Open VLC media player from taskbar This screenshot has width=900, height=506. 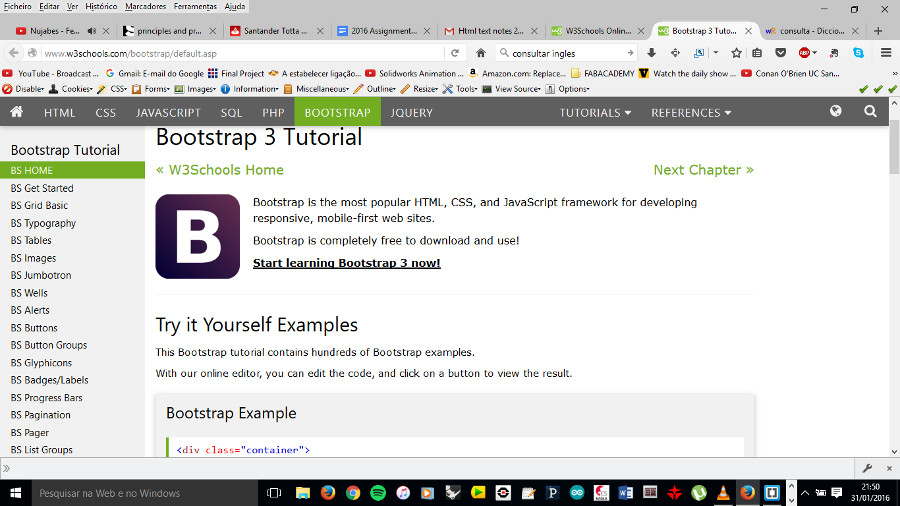point(723,493)
